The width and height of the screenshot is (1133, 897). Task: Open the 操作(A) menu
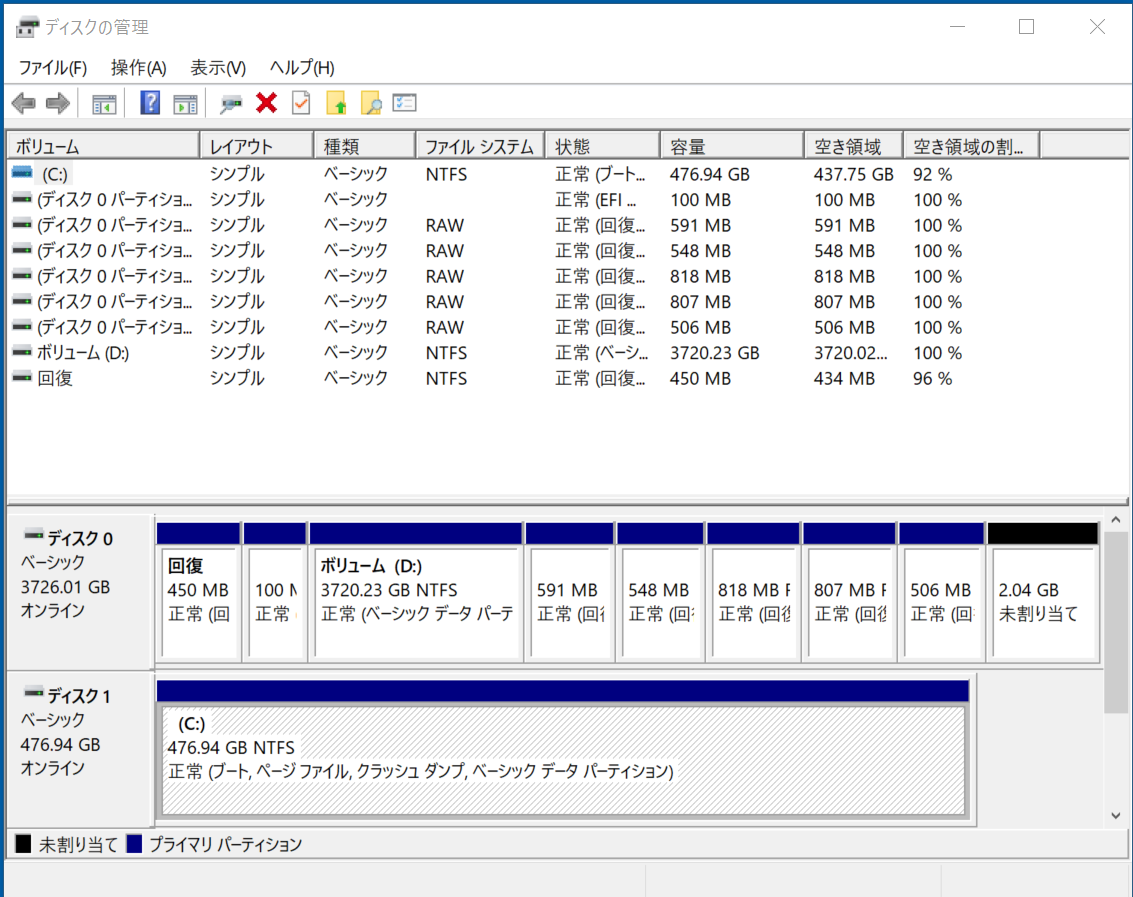pyautogui.click(x=138, y=68)
